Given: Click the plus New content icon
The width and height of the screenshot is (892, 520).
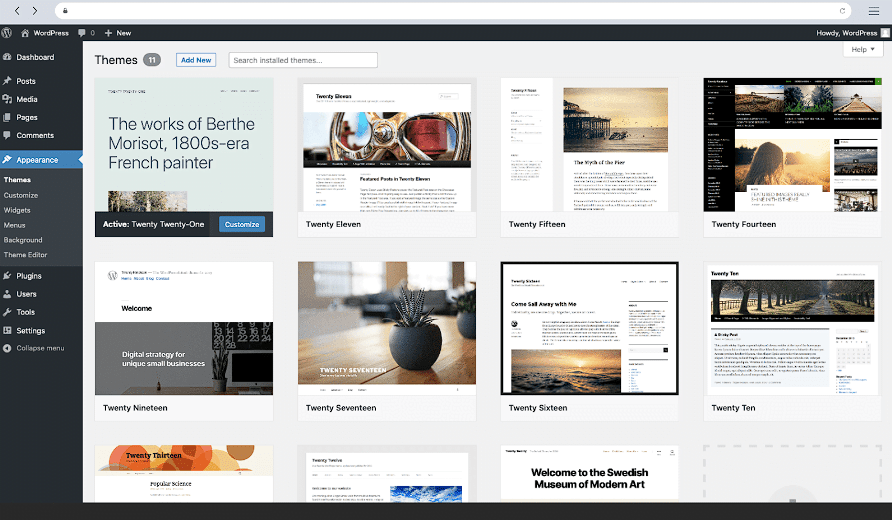Looking at the screenshot, I should tap(108, 33).
